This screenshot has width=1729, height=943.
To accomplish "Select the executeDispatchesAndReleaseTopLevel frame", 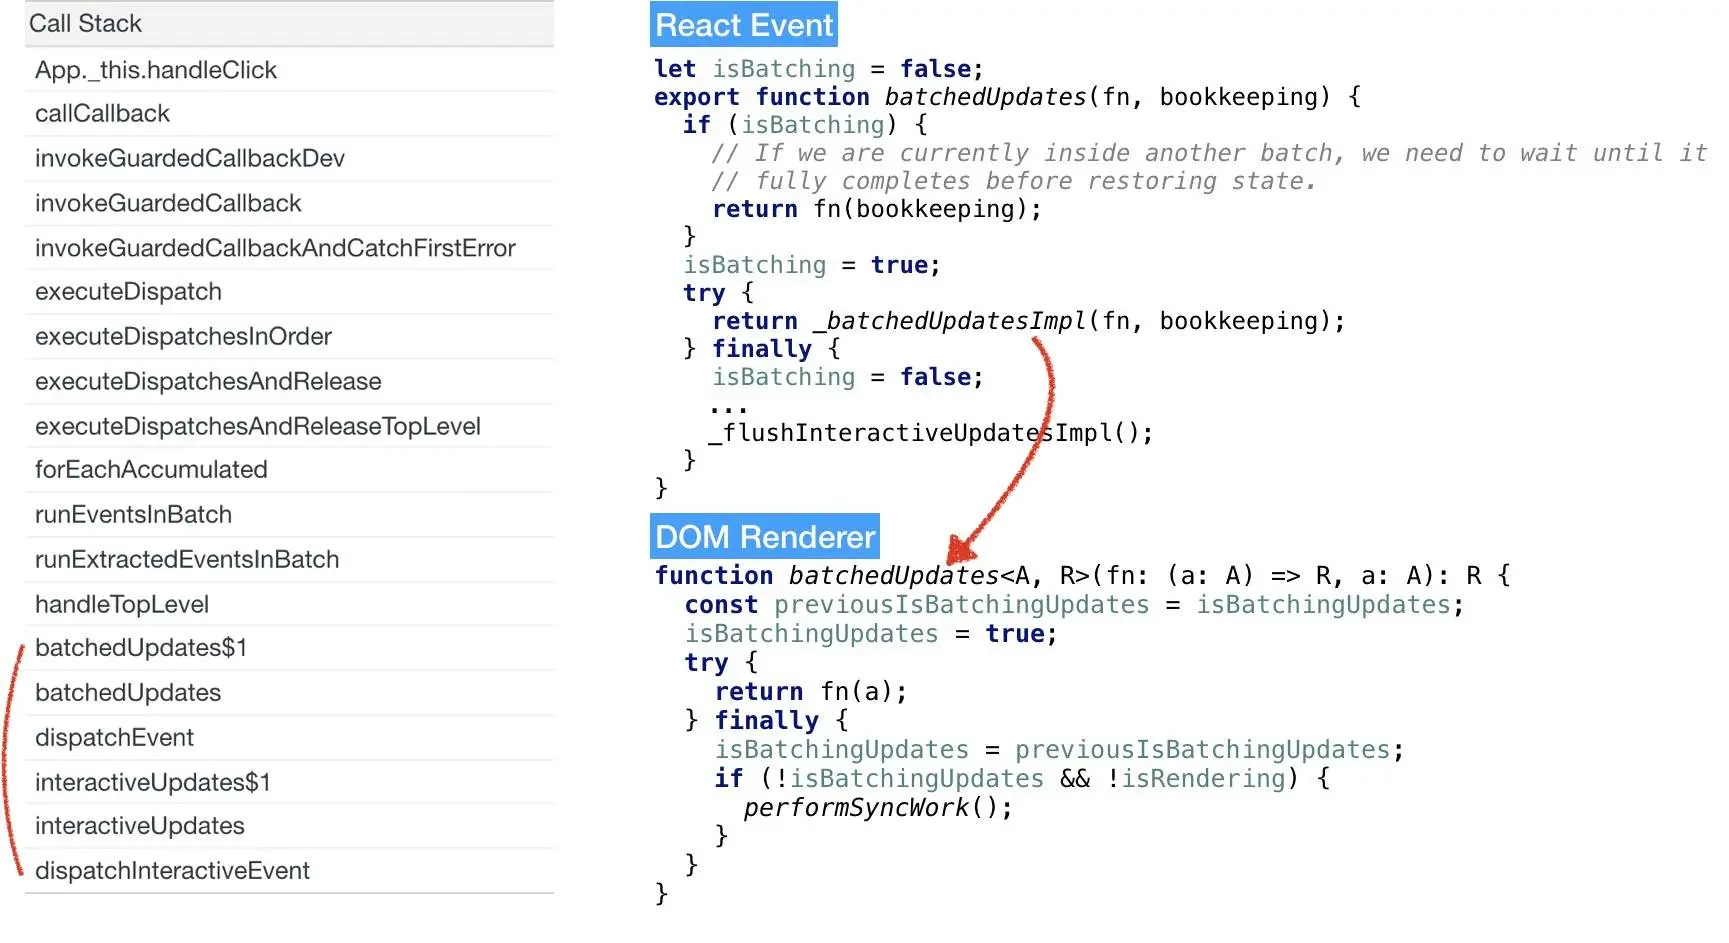I will [289, 427].
